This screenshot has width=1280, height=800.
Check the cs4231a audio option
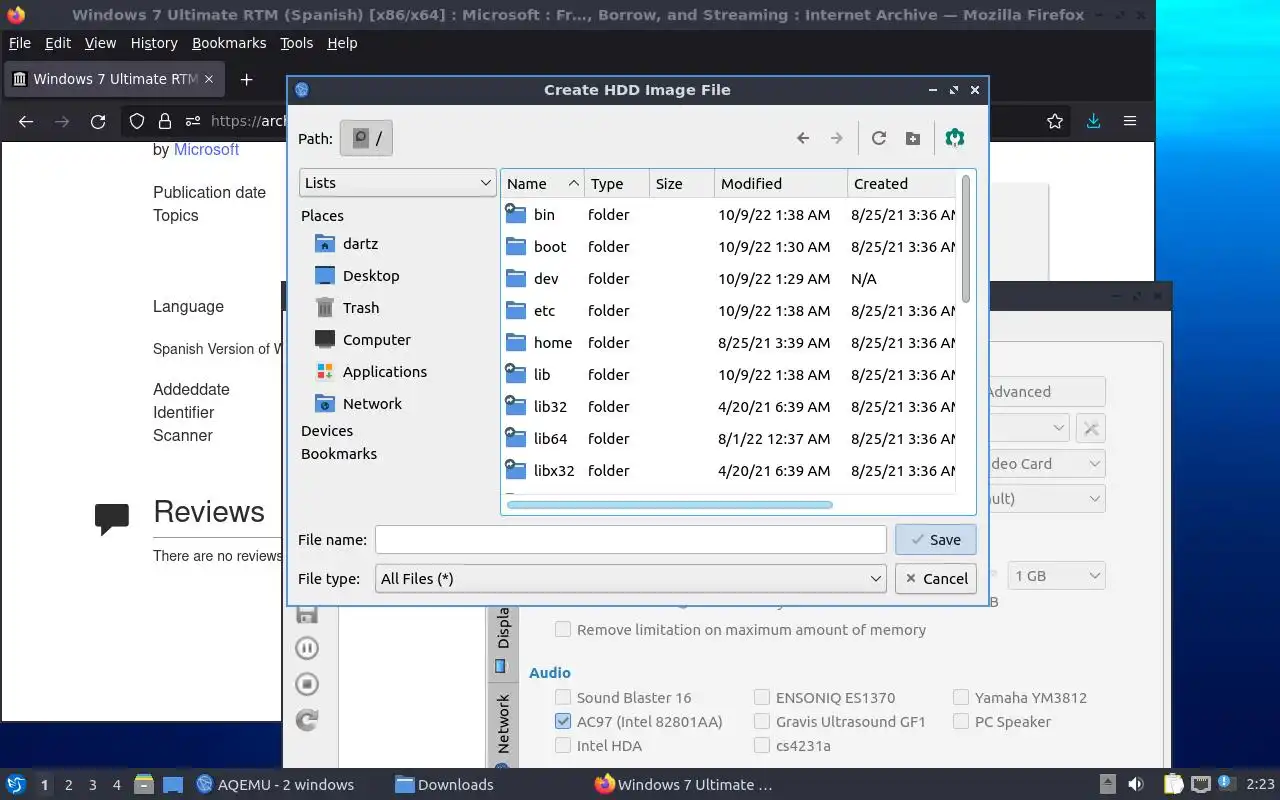tap(762, 745)
